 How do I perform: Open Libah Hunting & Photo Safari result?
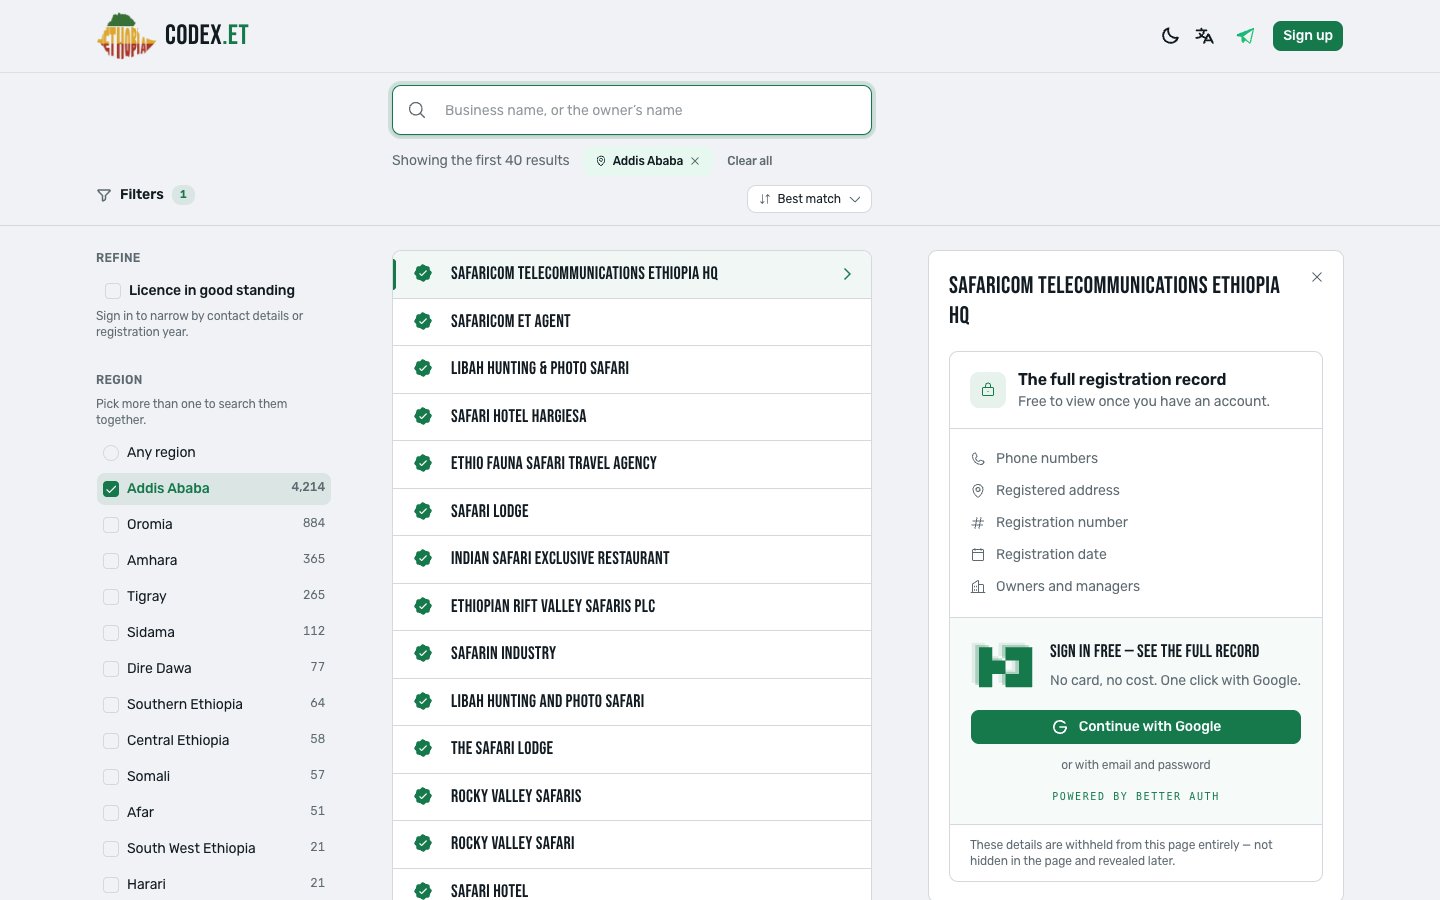pos(632,369)
